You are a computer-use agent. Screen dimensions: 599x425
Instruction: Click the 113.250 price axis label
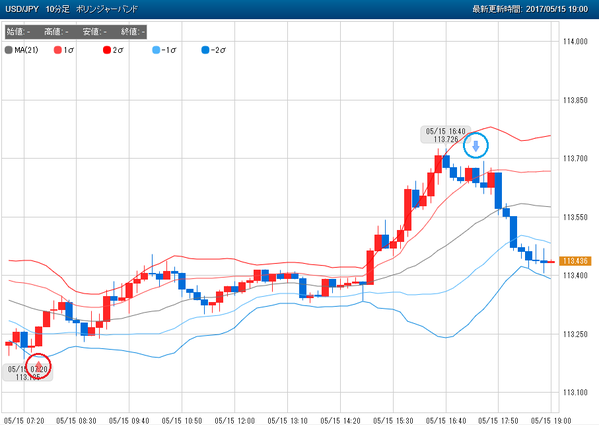pyautogui.click(x=575, y=334)
